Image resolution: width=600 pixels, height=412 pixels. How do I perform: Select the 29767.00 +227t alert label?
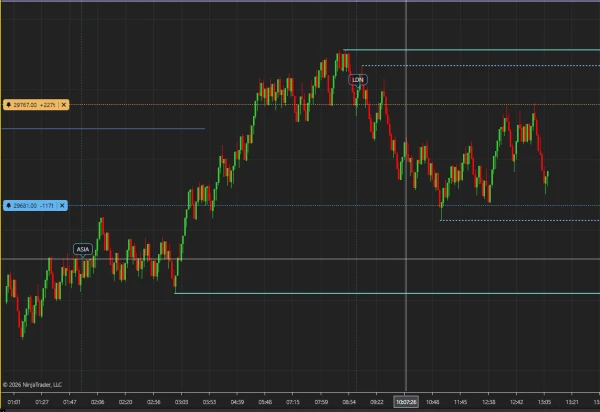tap(36, 105)
